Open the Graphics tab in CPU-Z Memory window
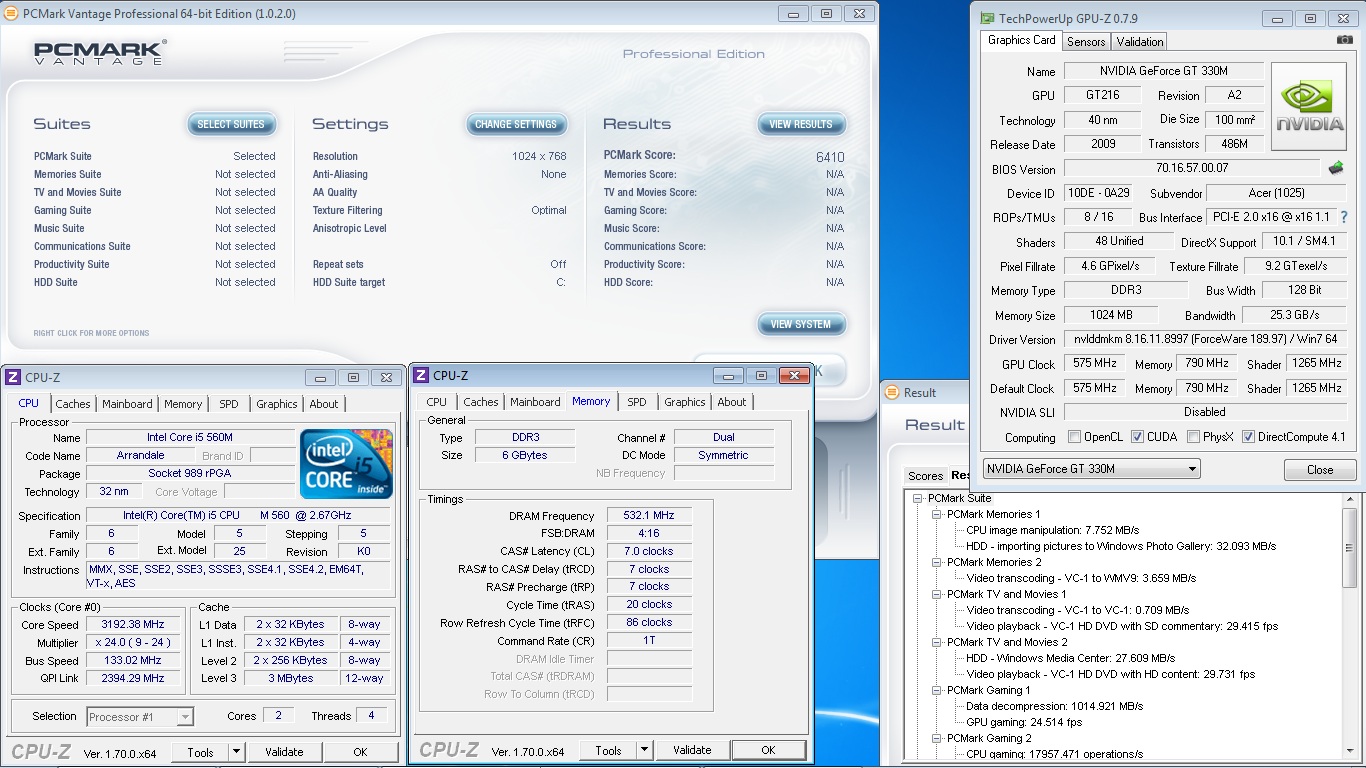 [685, 402]
